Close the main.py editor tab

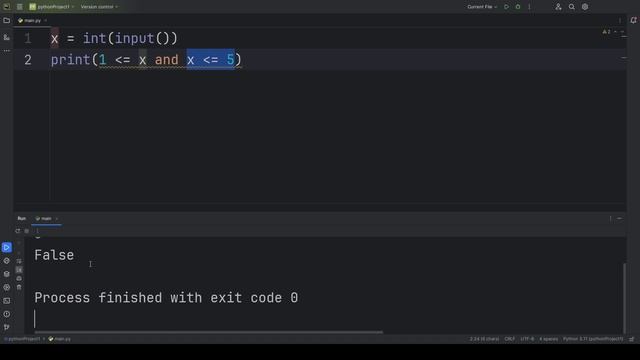point(45,20)
